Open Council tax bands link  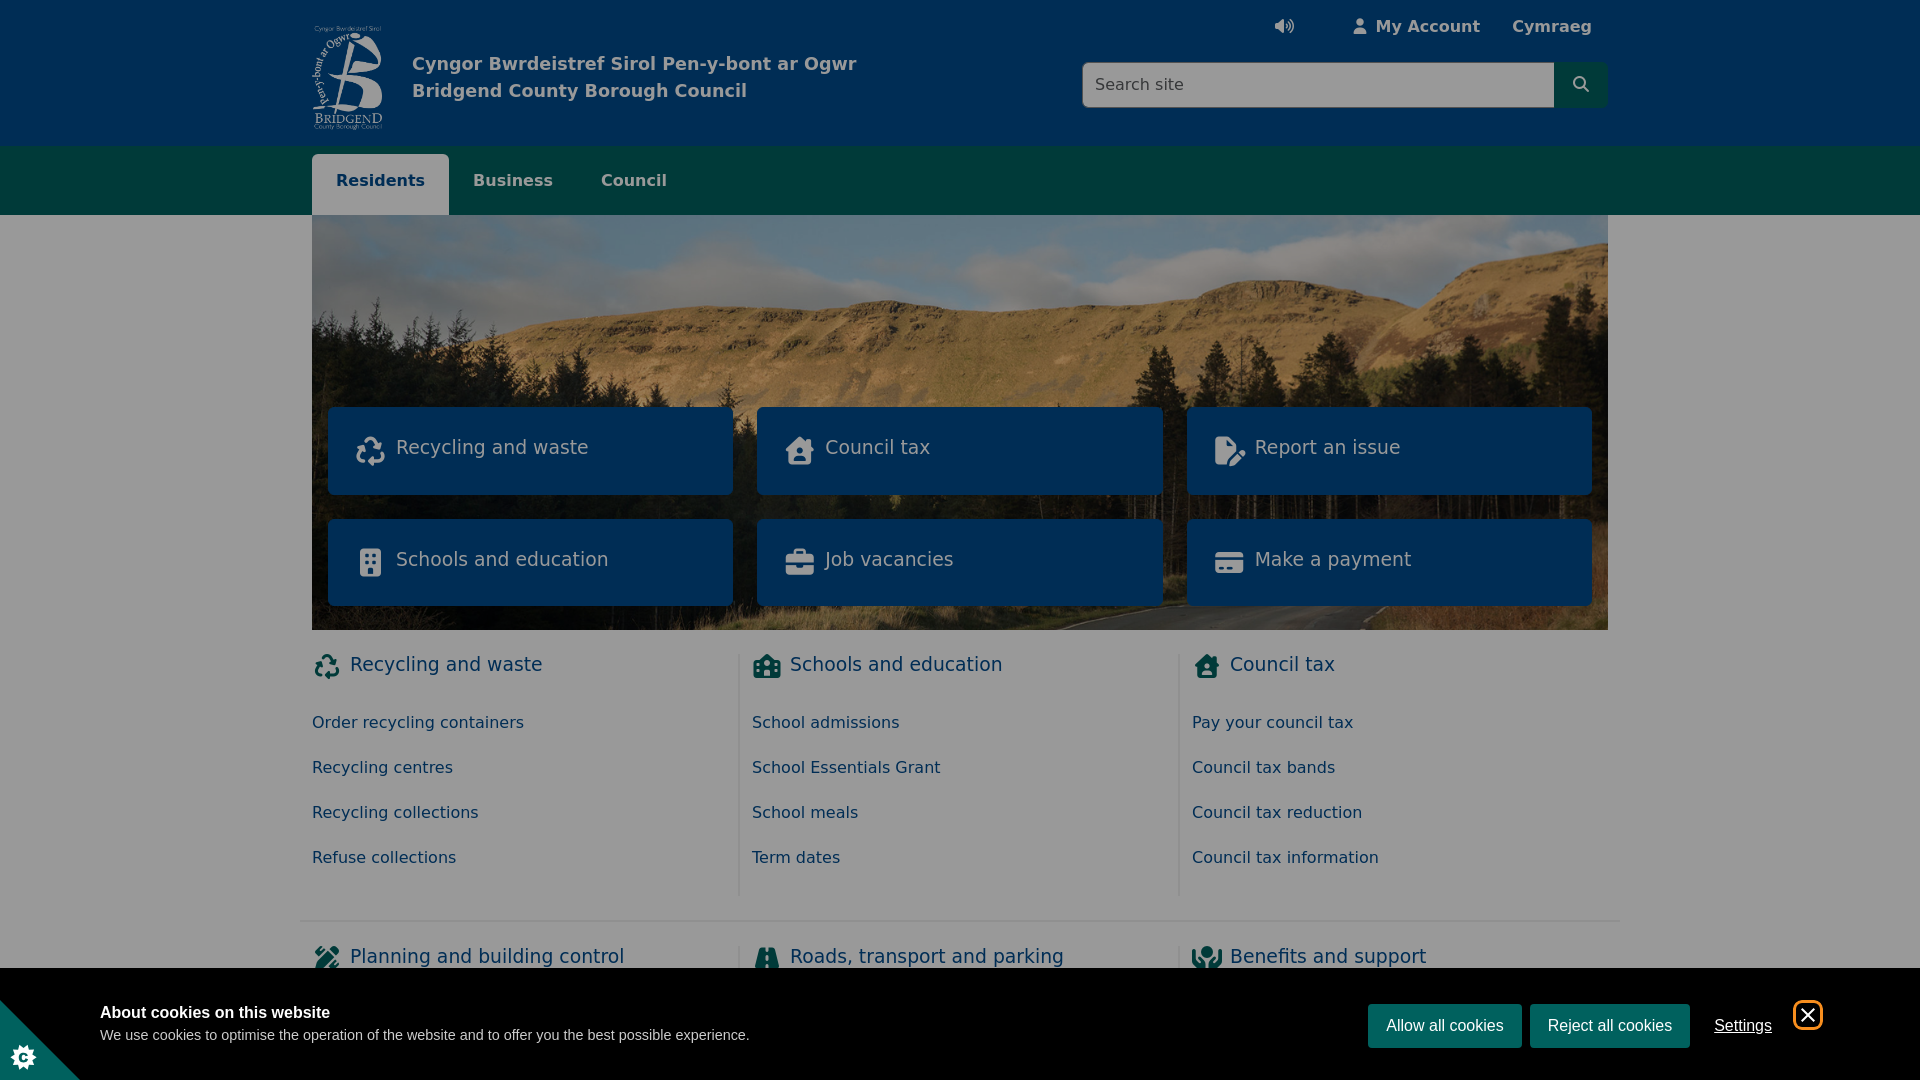(x=1263, y=768)
